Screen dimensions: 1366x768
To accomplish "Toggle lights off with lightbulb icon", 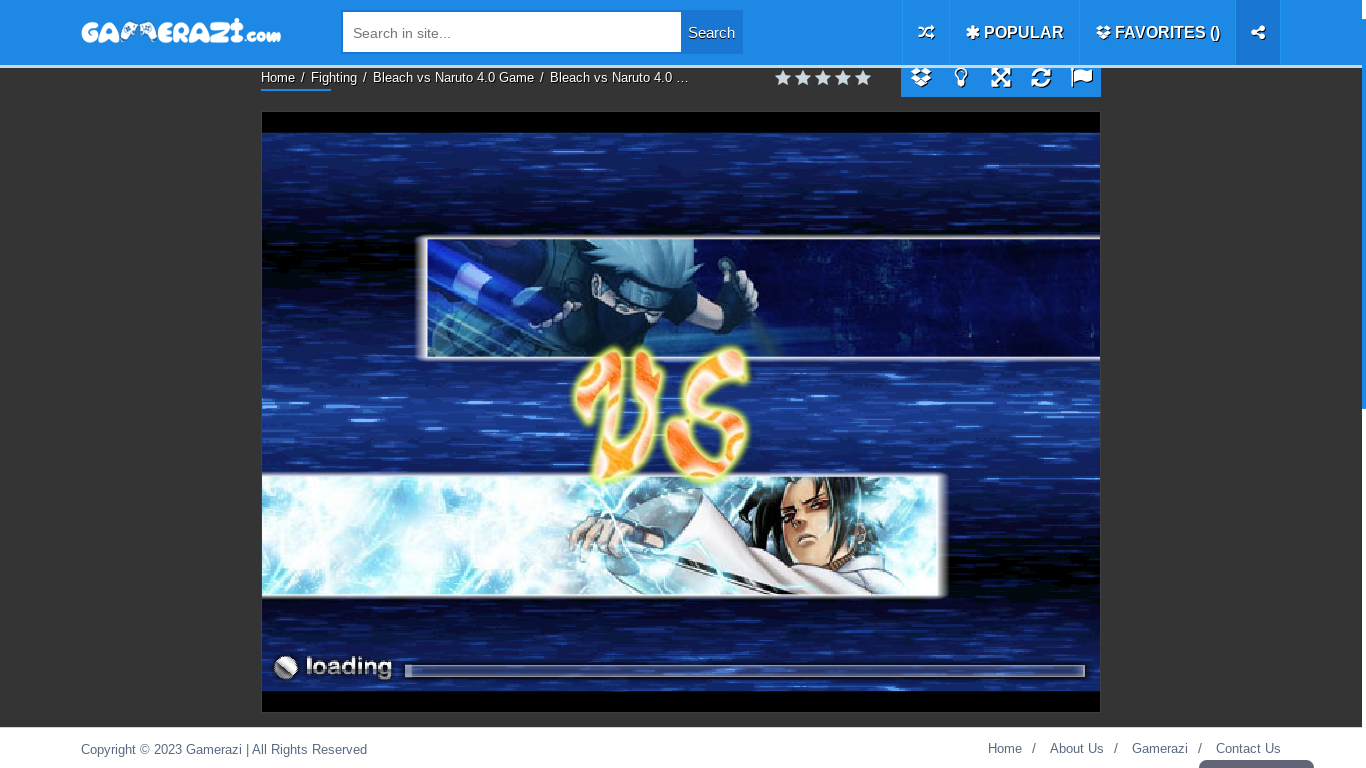I will tap(961, 78).
